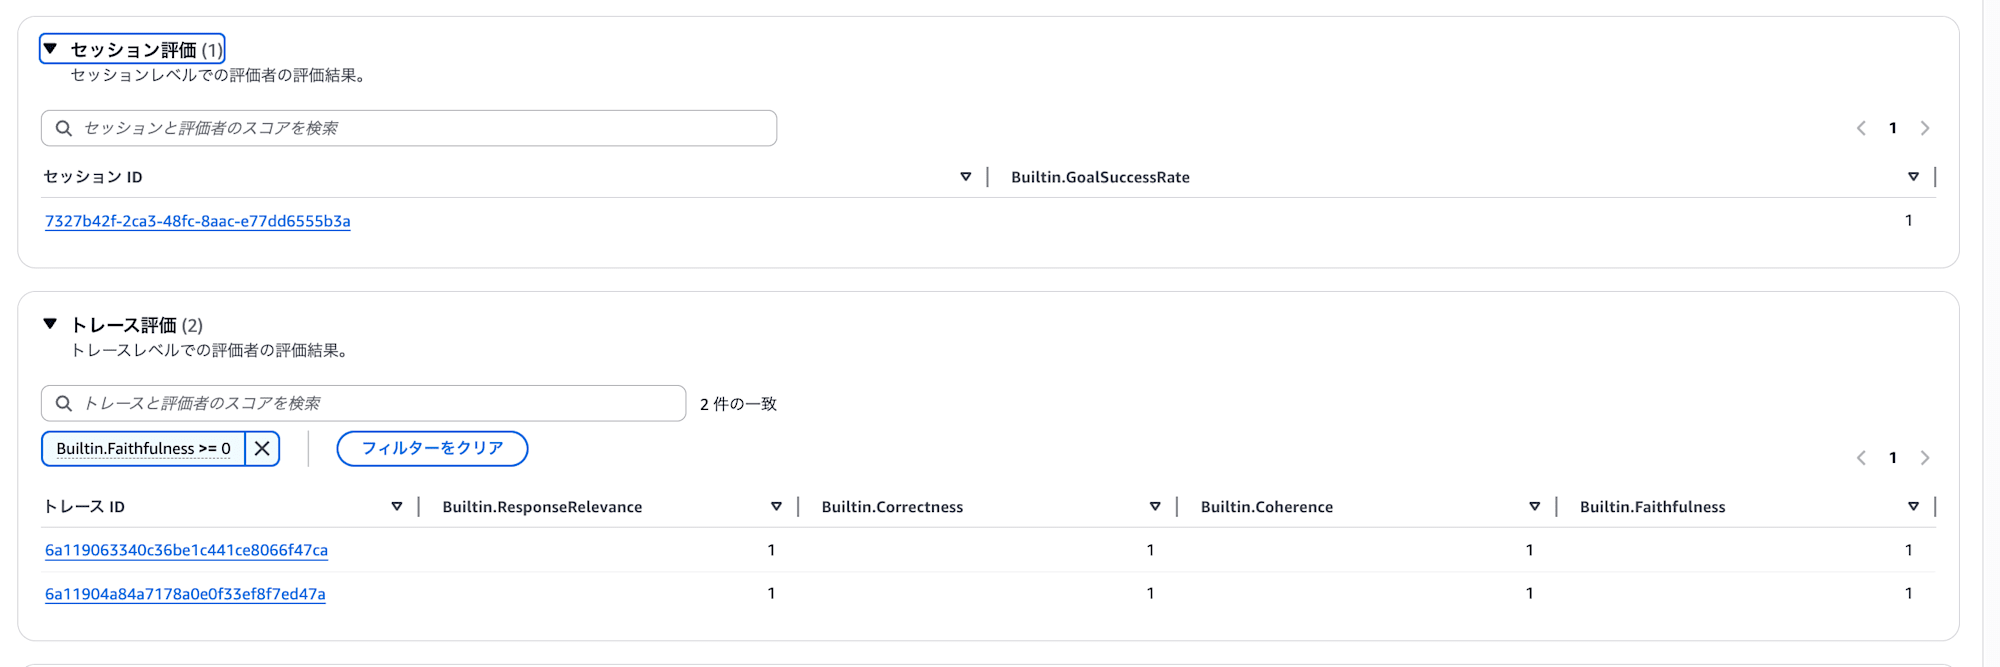Edit the Builtin.Faithfulness >= 0 filter token

tap(143, 449)
